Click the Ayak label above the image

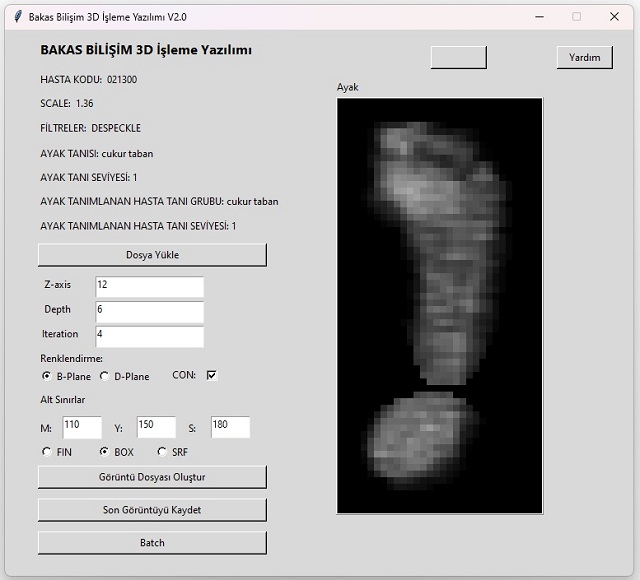click(347, 87)
